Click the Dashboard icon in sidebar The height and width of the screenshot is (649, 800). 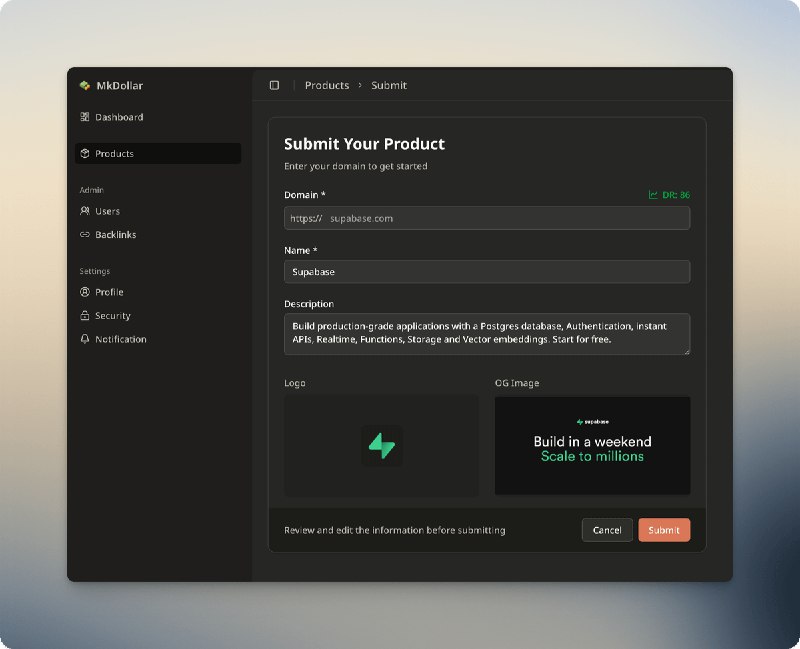coord(85,117)
